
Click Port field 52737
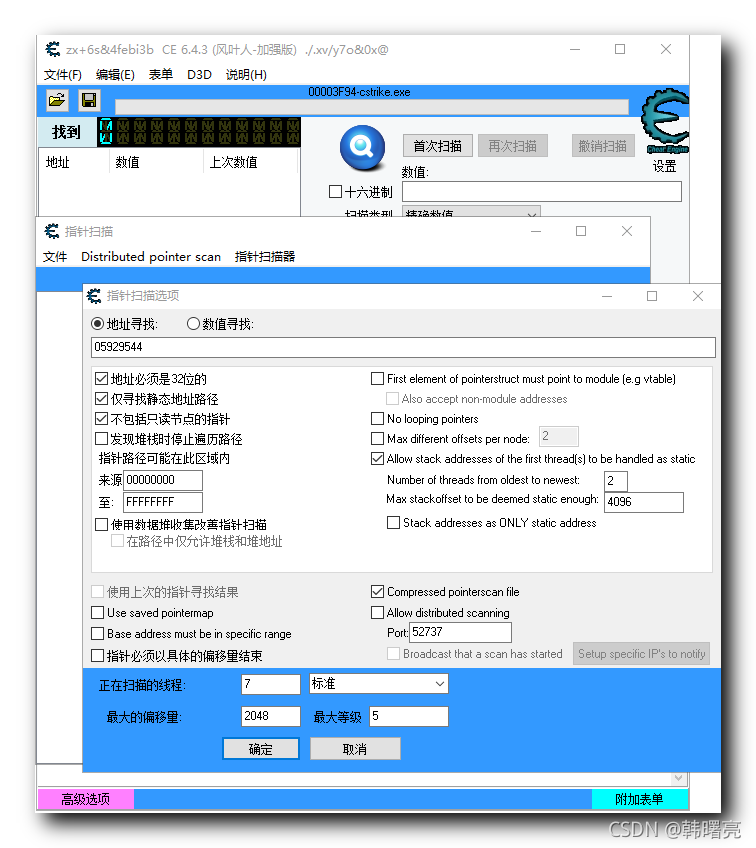pos(460,632)
